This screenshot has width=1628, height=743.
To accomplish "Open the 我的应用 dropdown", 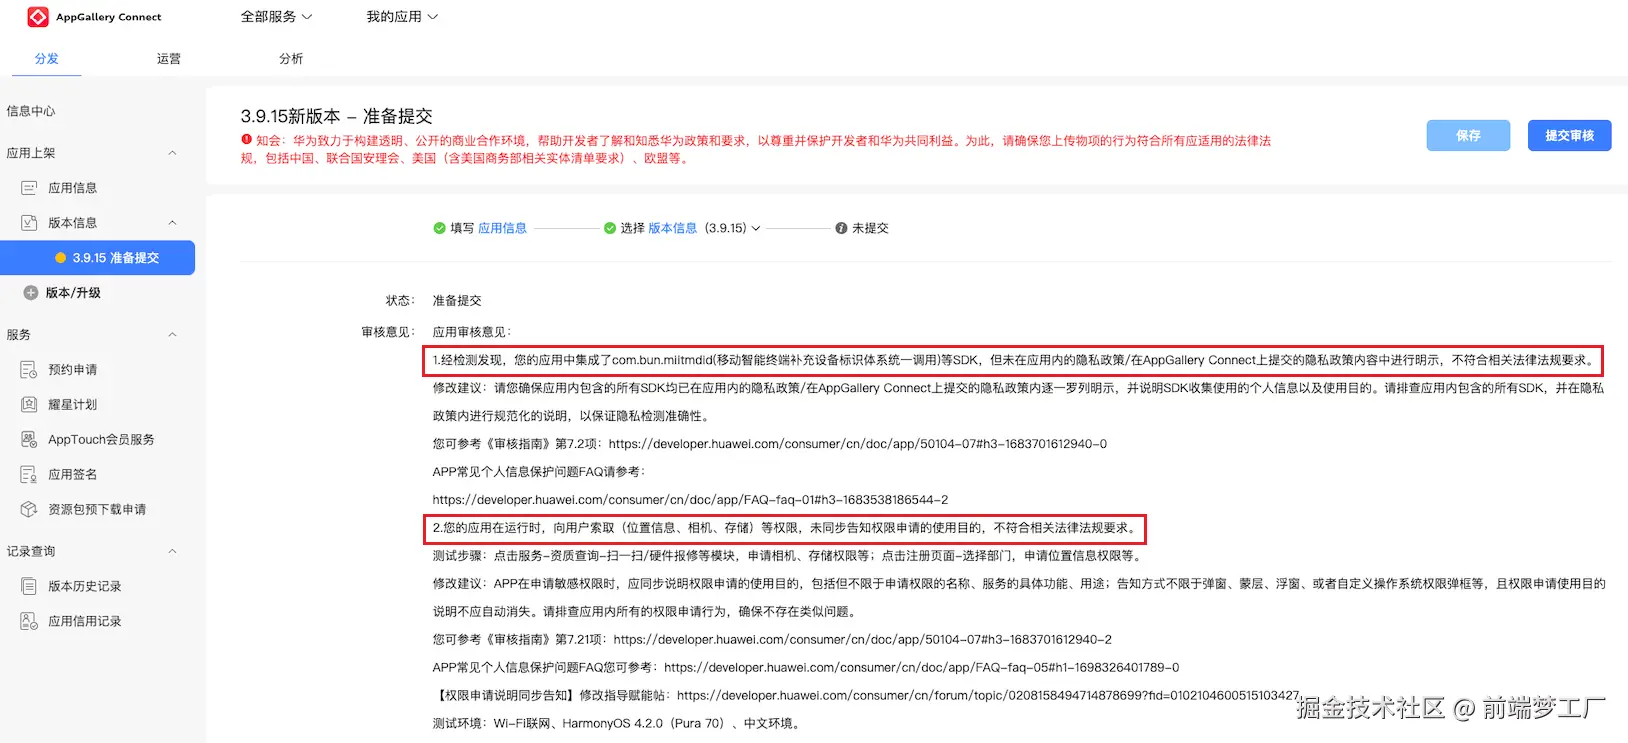I will [402, 17].
